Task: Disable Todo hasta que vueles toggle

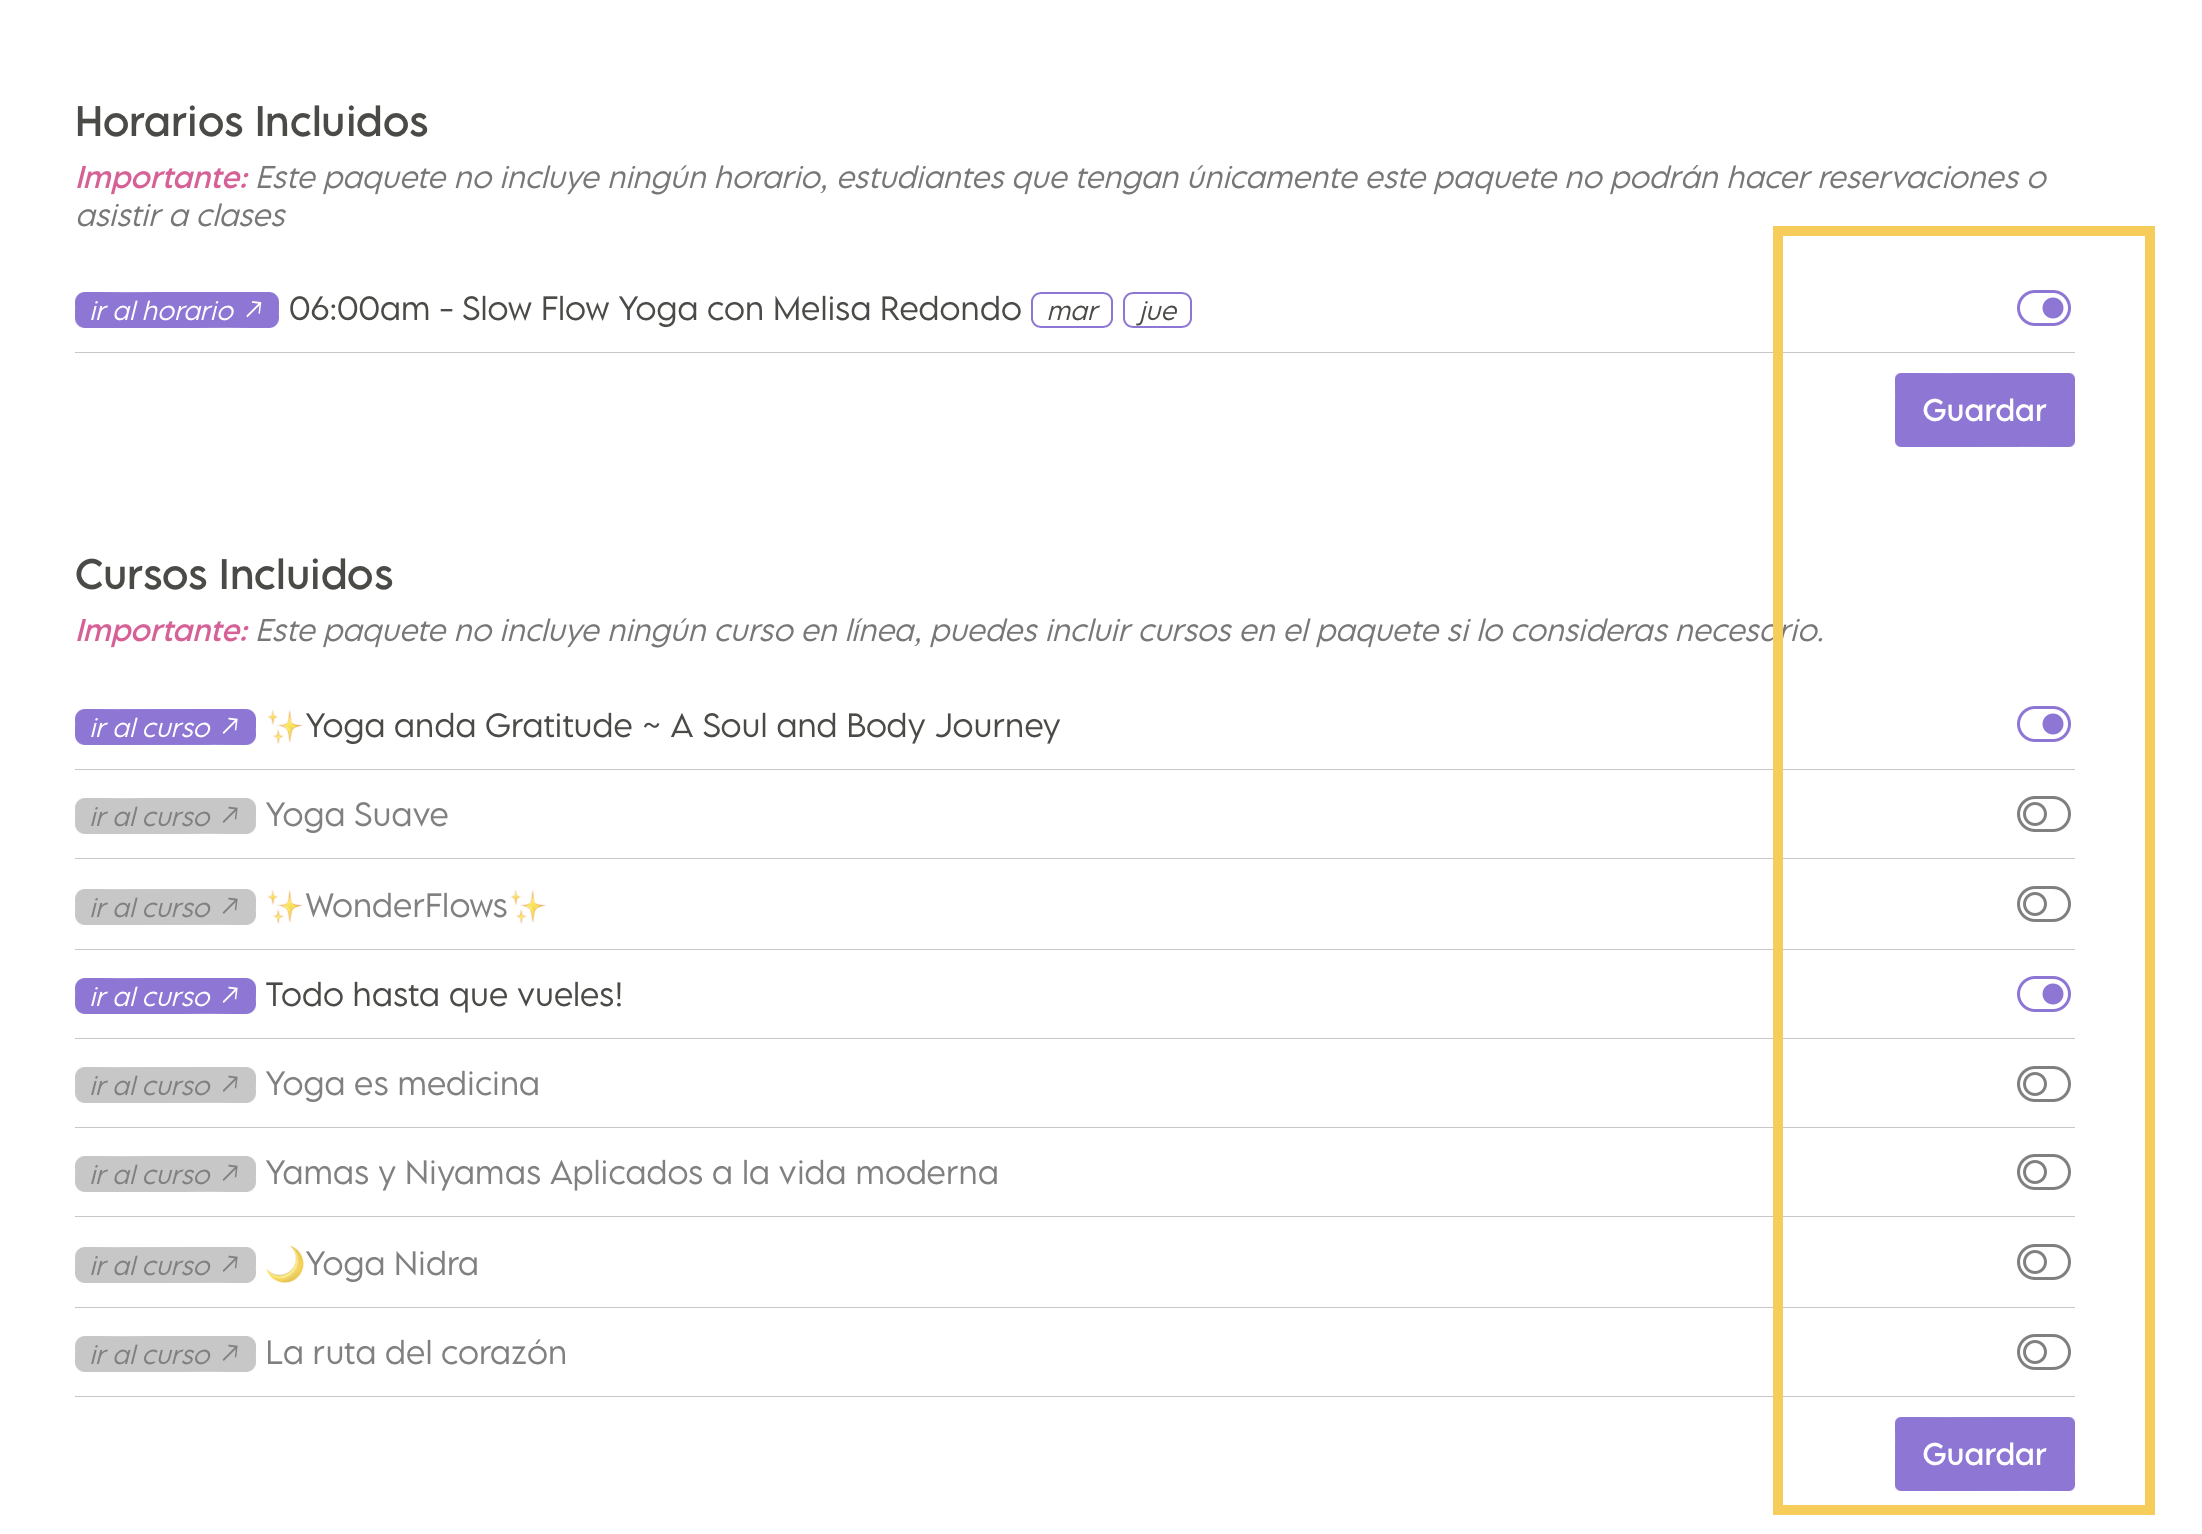Action: [x=2043, y=994]
